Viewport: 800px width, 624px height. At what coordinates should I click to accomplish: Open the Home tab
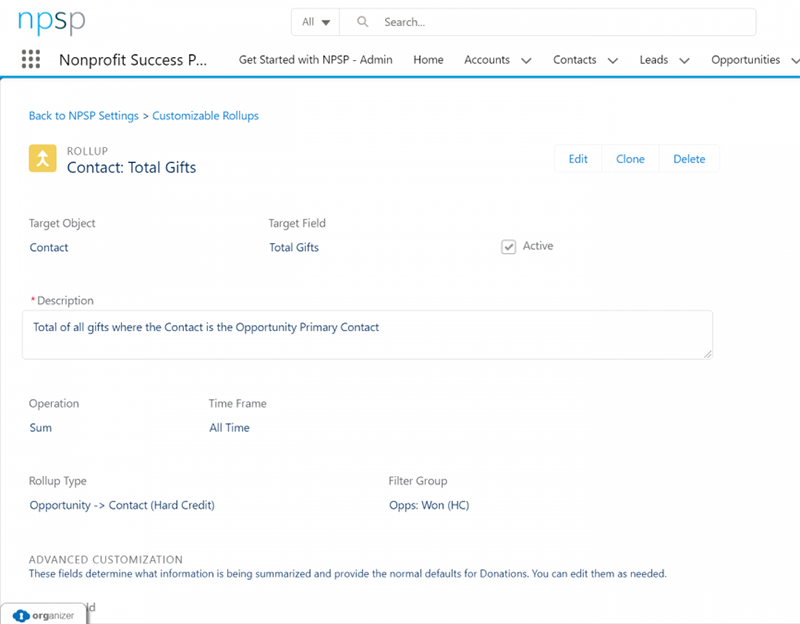click(428, 60)
